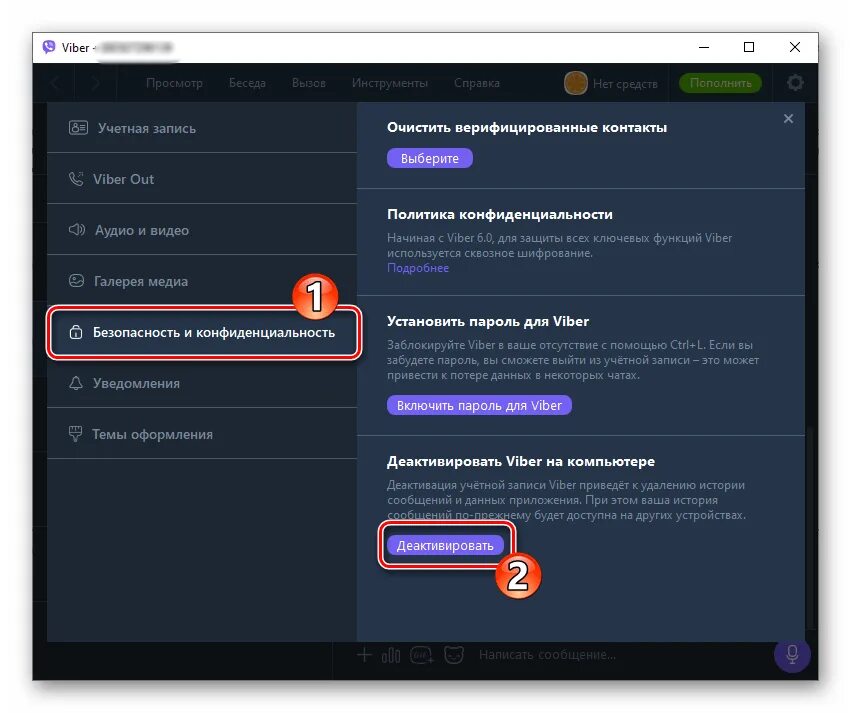This screenshot has width=851, height=713.
Task: Maximize the Viber window
Action: [748, 47]
